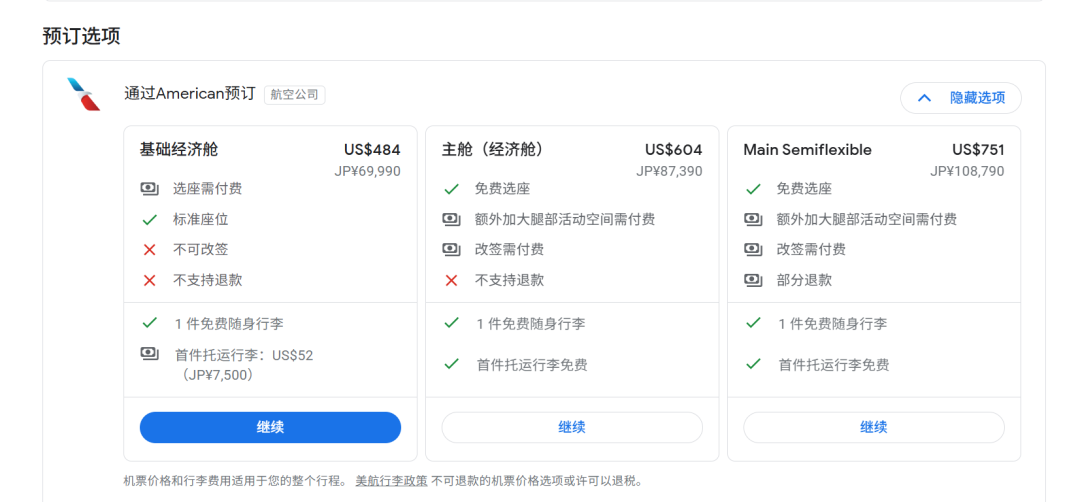The image size is (1080, 502).
Task: Click the green check beside 标准座位
Action: click(149, 219)
